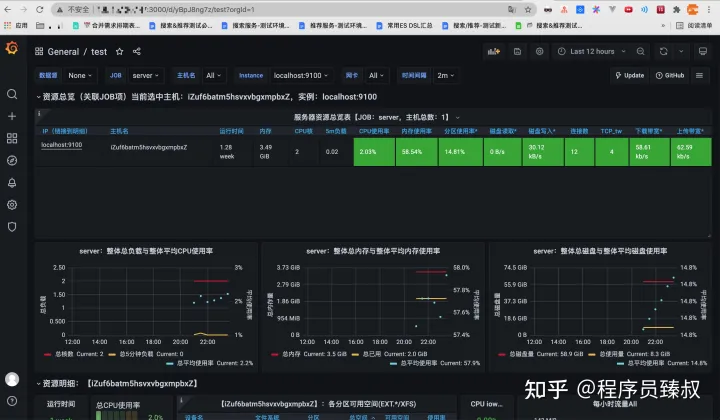Open the refresh interval dropdown arrow

(681, 51)
